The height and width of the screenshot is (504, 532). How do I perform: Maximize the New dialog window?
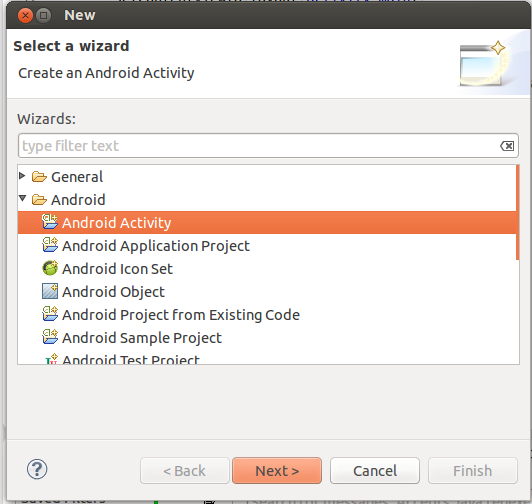(43, 15)
